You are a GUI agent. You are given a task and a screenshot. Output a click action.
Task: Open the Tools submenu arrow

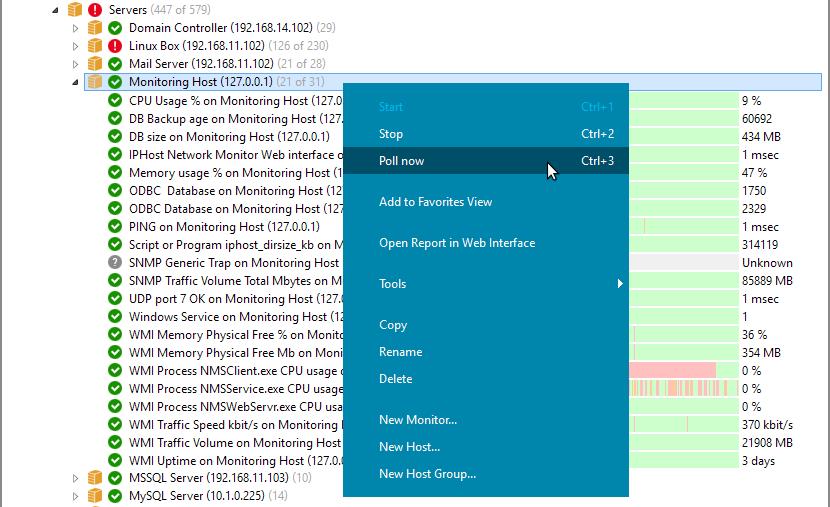[x=620, y=284]
